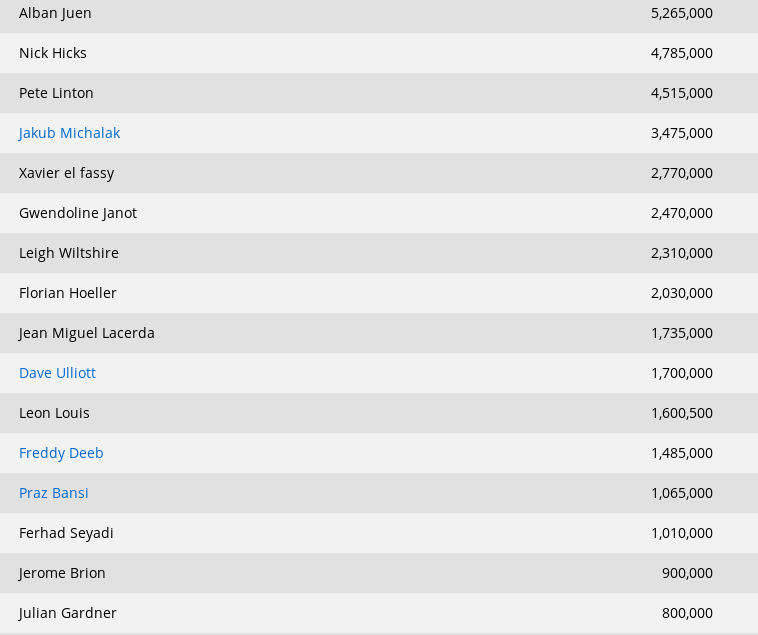
Task: Open Jakub Michalak's player profile link
Action: (69, 133)
